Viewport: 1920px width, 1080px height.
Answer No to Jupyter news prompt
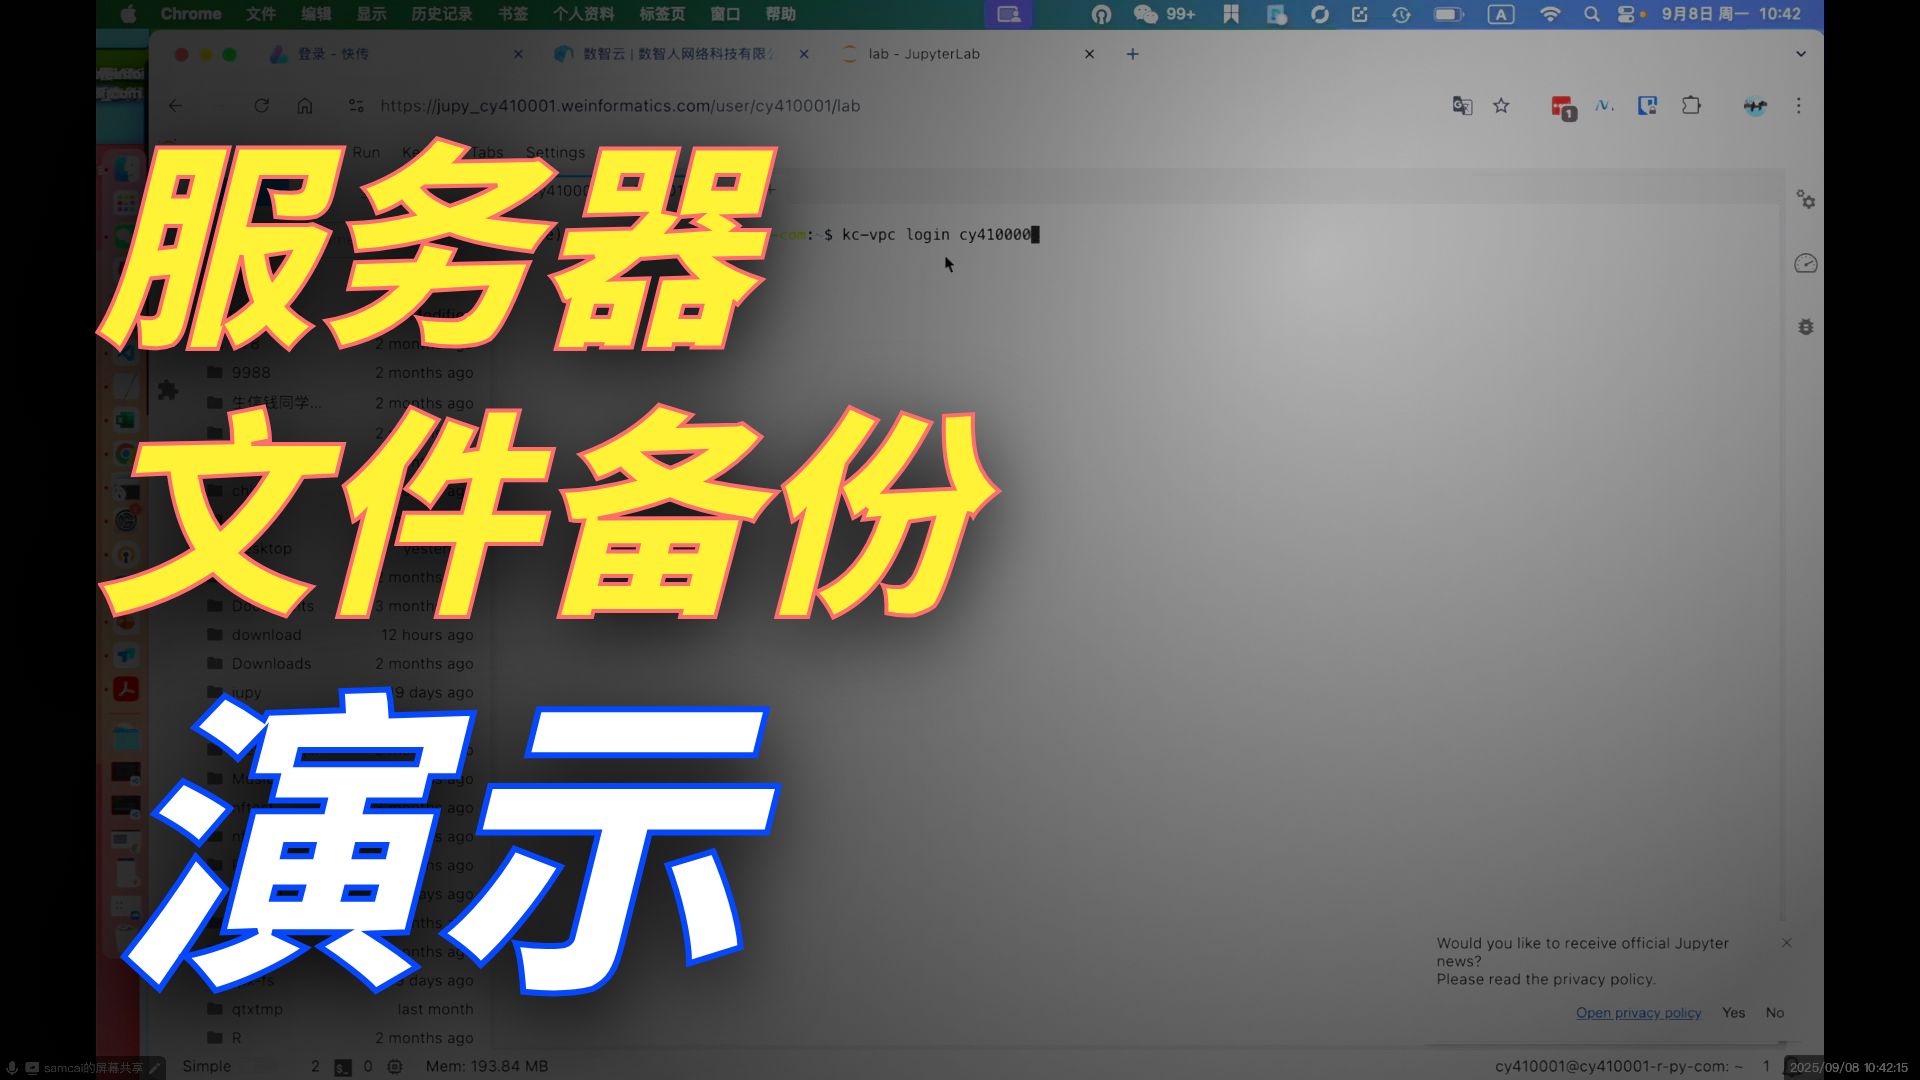[1775, 1013]
